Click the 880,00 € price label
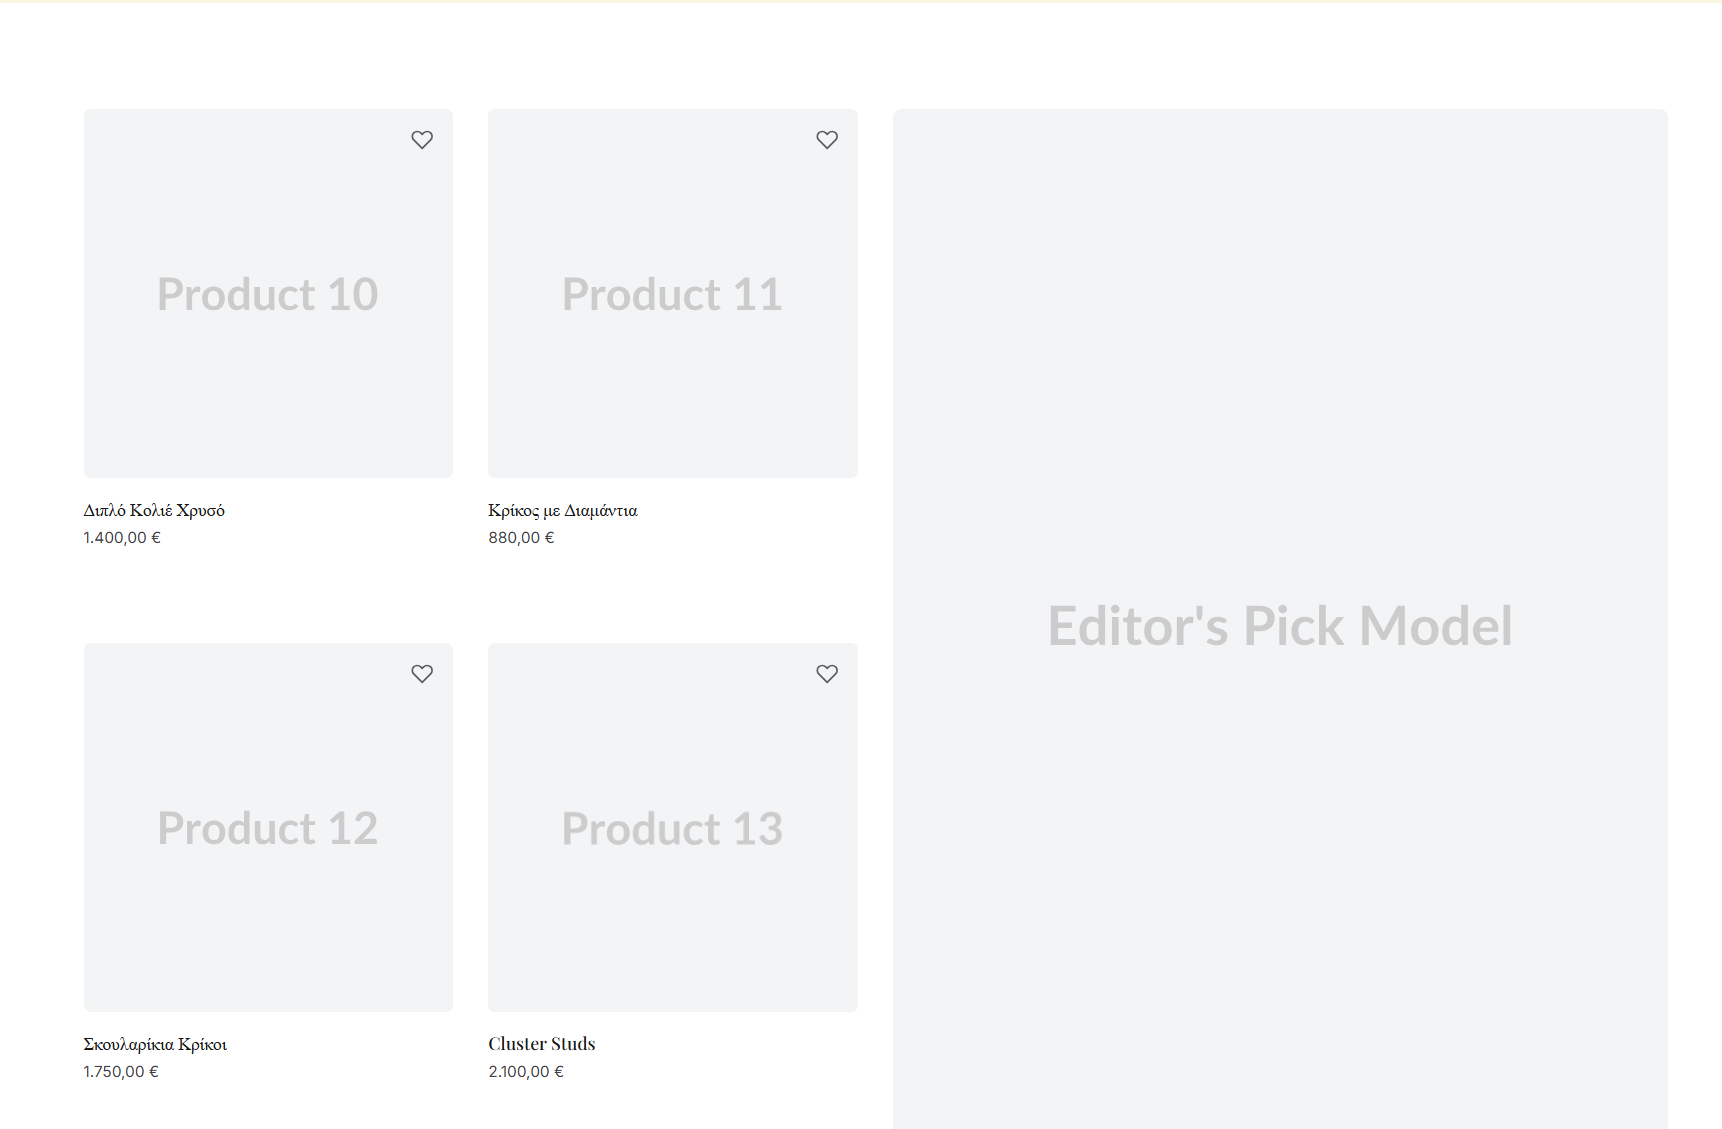This screenshot has height=1129, width=1722. point(521,537)
